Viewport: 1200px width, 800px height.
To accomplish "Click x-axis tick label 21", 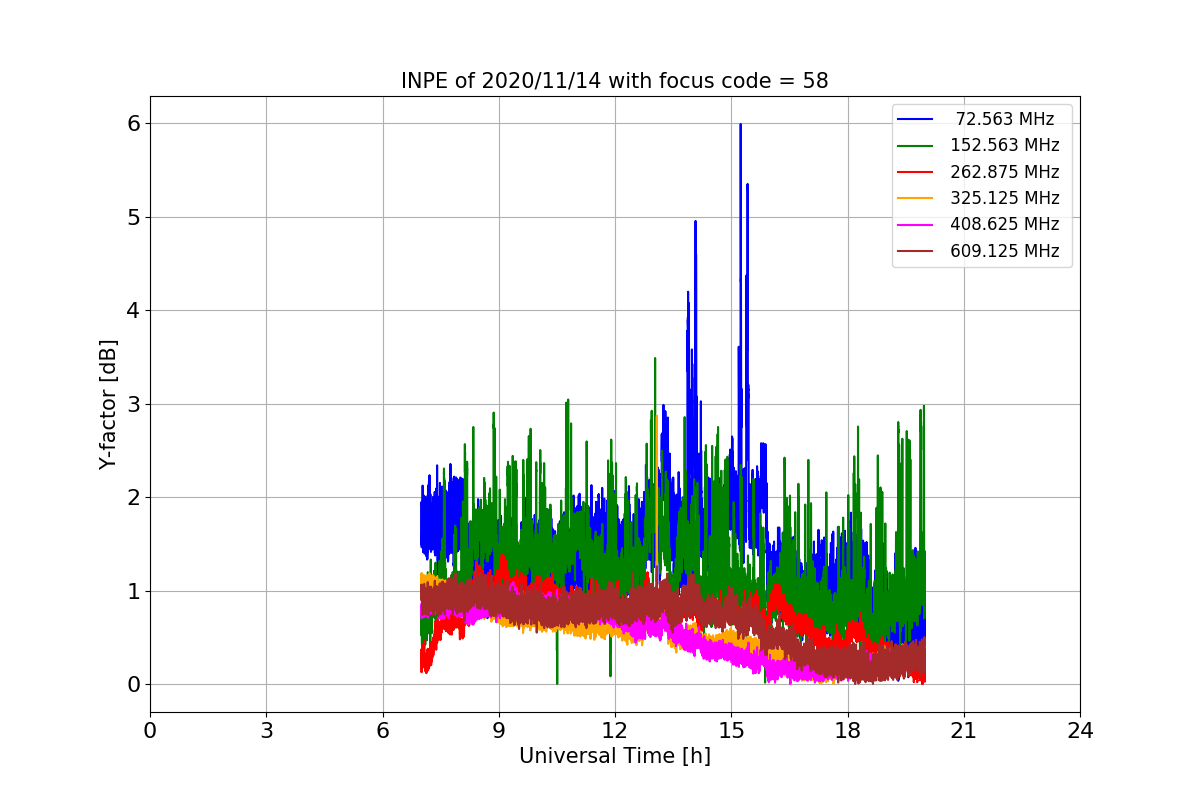I will pyautogui.click(x=963, y=731).
